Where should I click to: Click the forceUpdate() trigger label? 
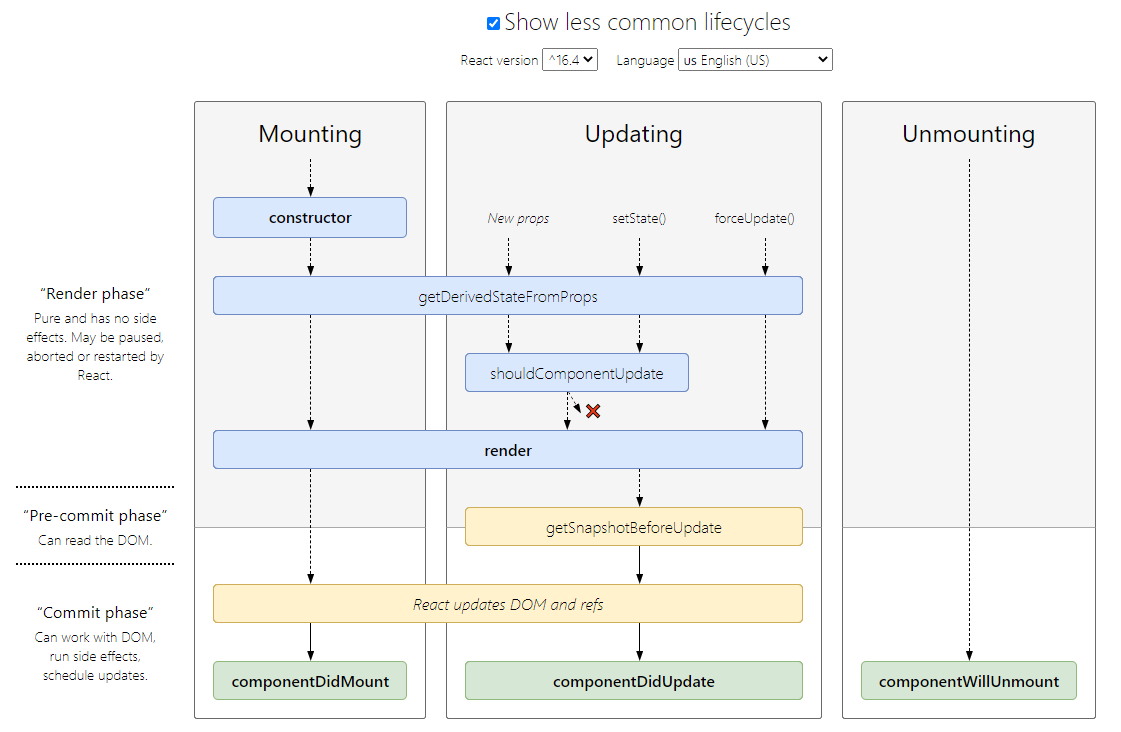pyautogui.click(x=755, y=218)
